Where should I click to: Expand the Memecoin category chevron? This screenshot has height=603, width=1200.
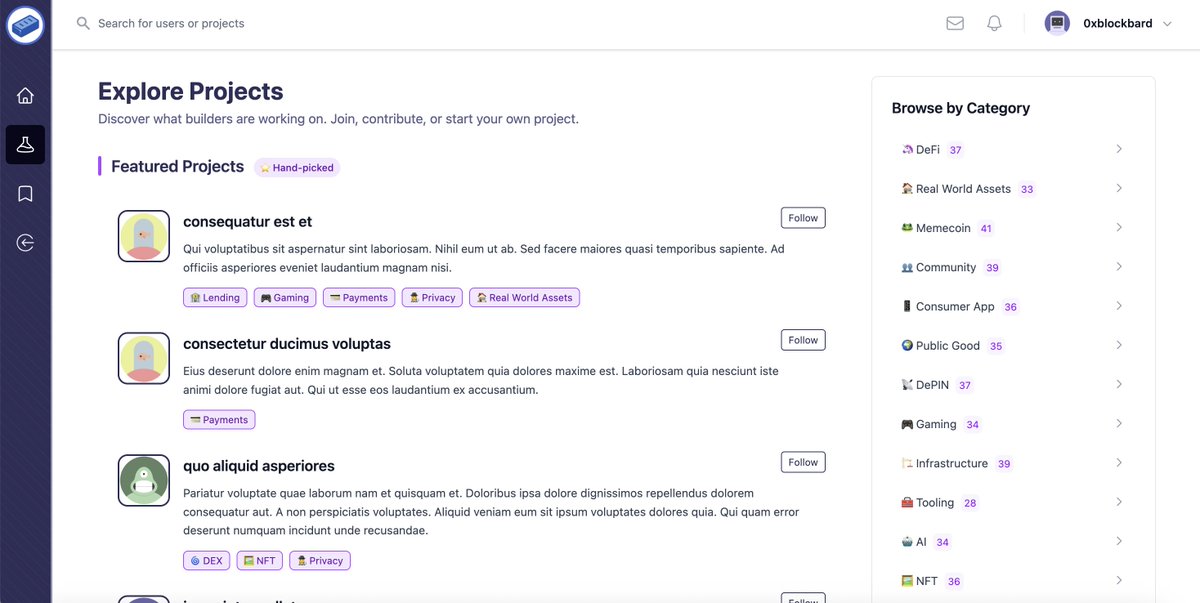pos(1119,227)
